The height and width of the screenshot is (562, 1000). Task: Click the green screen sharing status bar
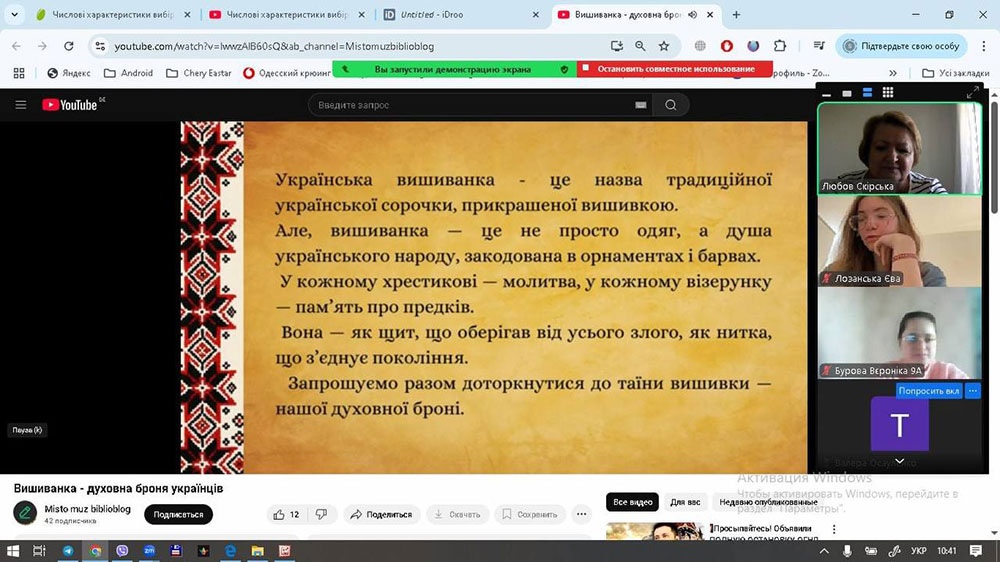454,69
